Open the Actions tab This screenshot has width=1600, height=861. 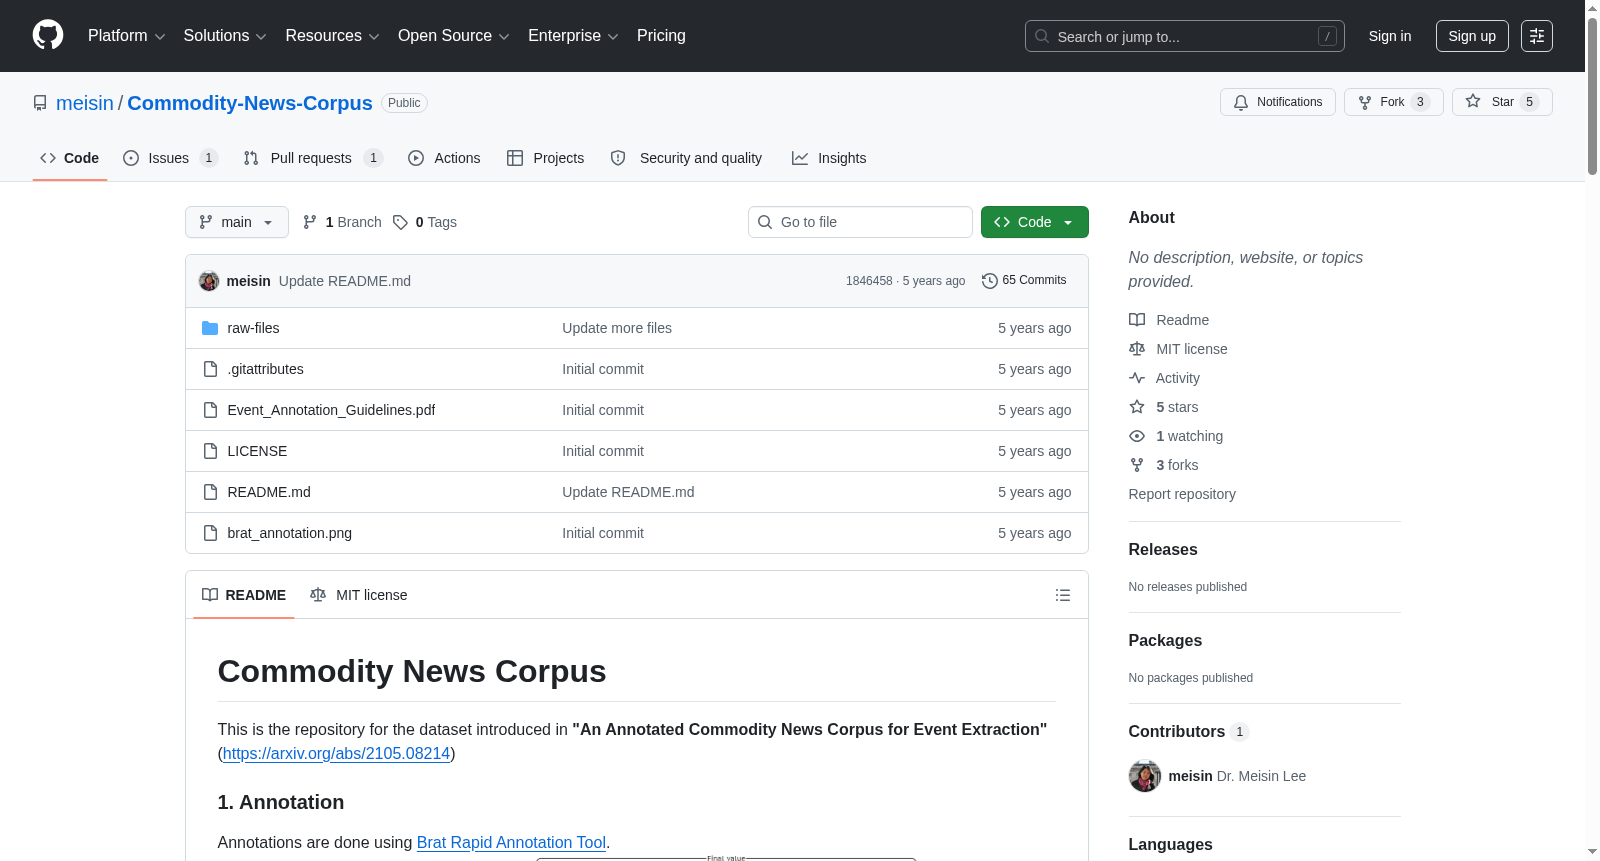tap(445, 158)
